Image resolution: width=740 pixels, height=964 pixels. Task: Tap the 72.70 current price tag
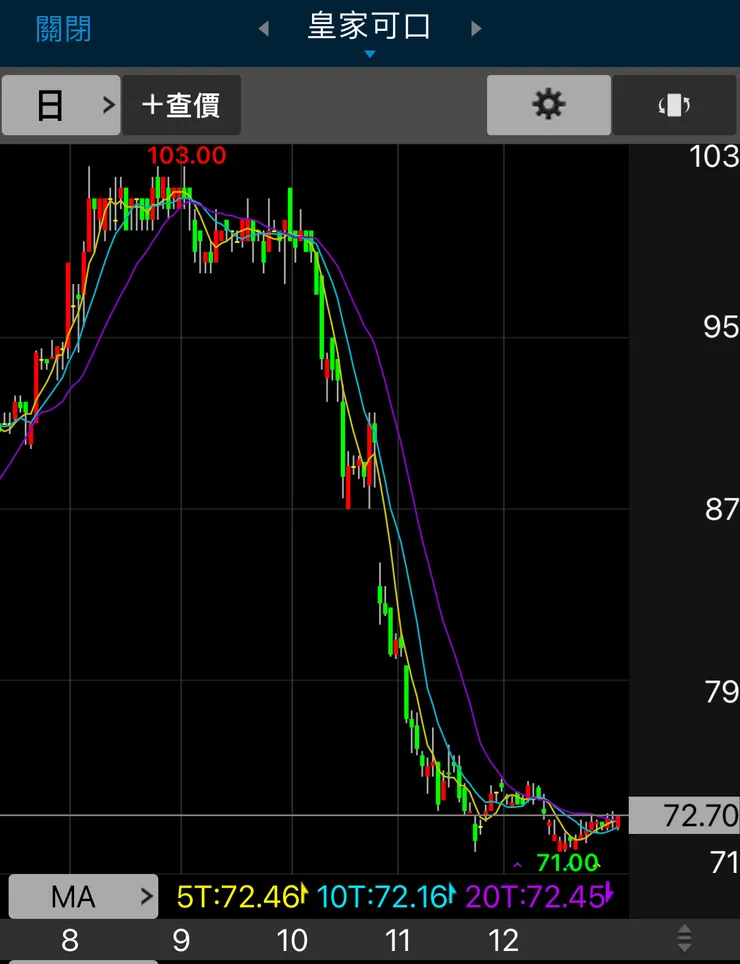point(684,816)
